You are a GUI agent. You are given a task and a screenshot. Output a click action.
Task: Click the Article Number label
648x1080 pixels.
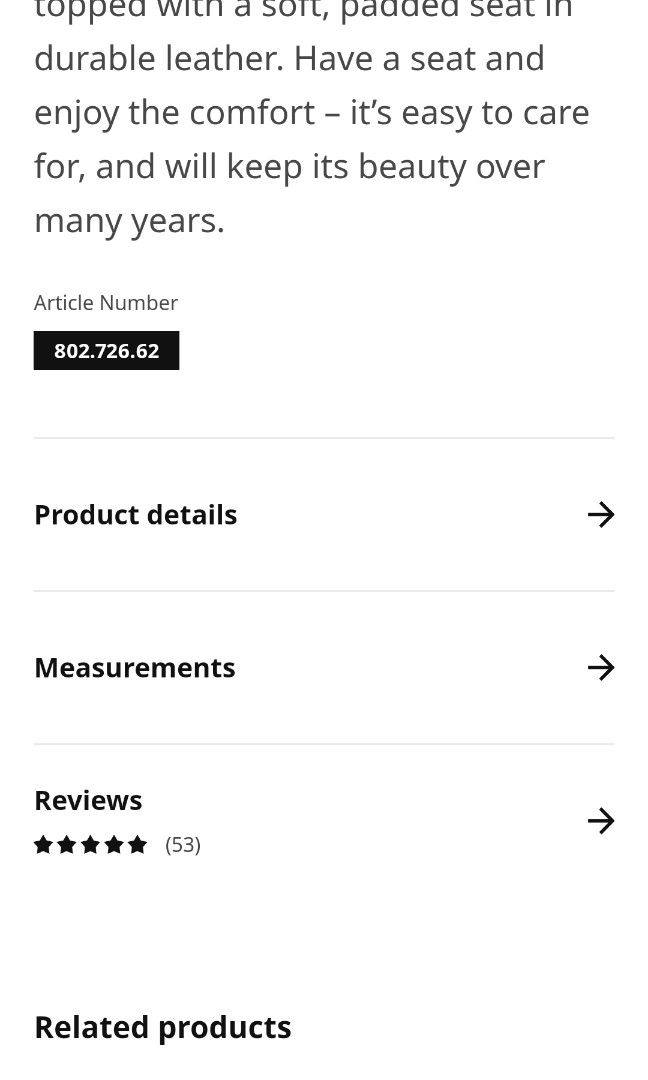[x=106, y=303]
